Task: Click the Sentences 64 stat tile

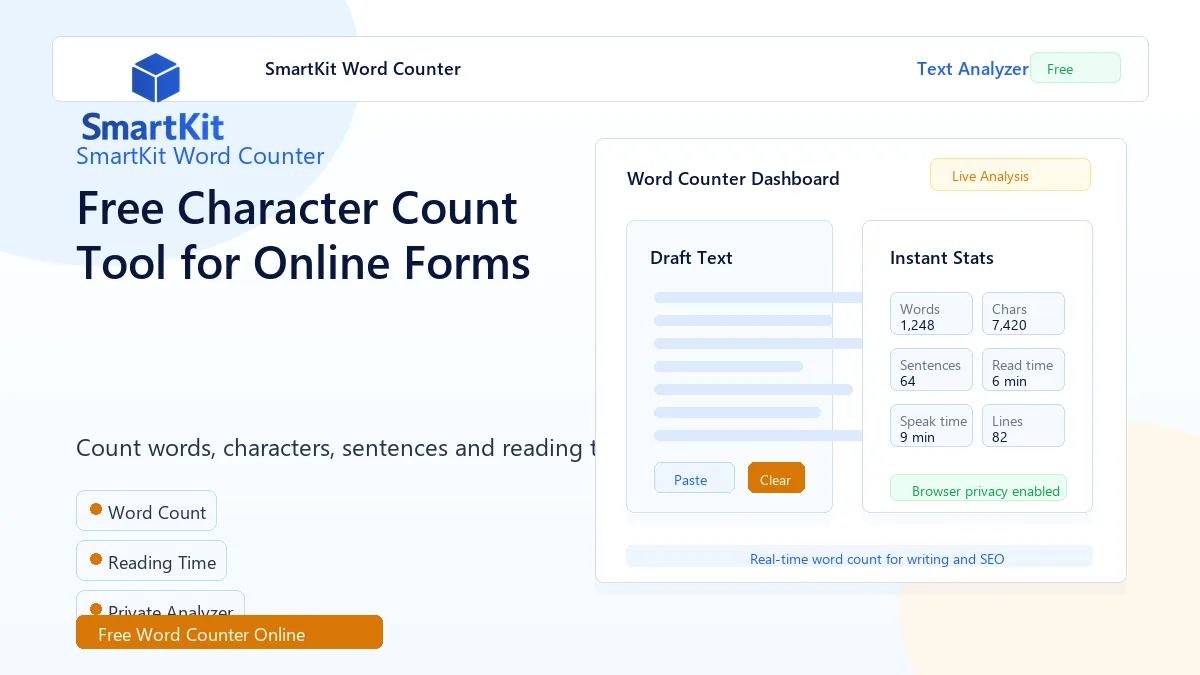Action: pyautogui.click(x=931, y=369)
